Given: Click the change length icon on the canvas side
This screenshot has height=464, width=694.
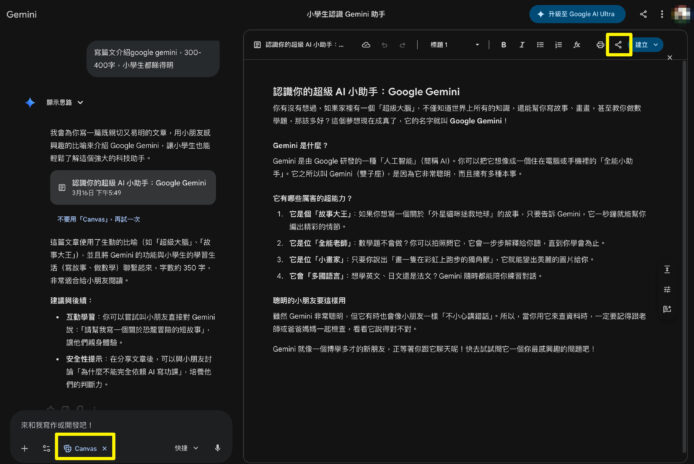Looking at the screenshot, I should (667, 269).
